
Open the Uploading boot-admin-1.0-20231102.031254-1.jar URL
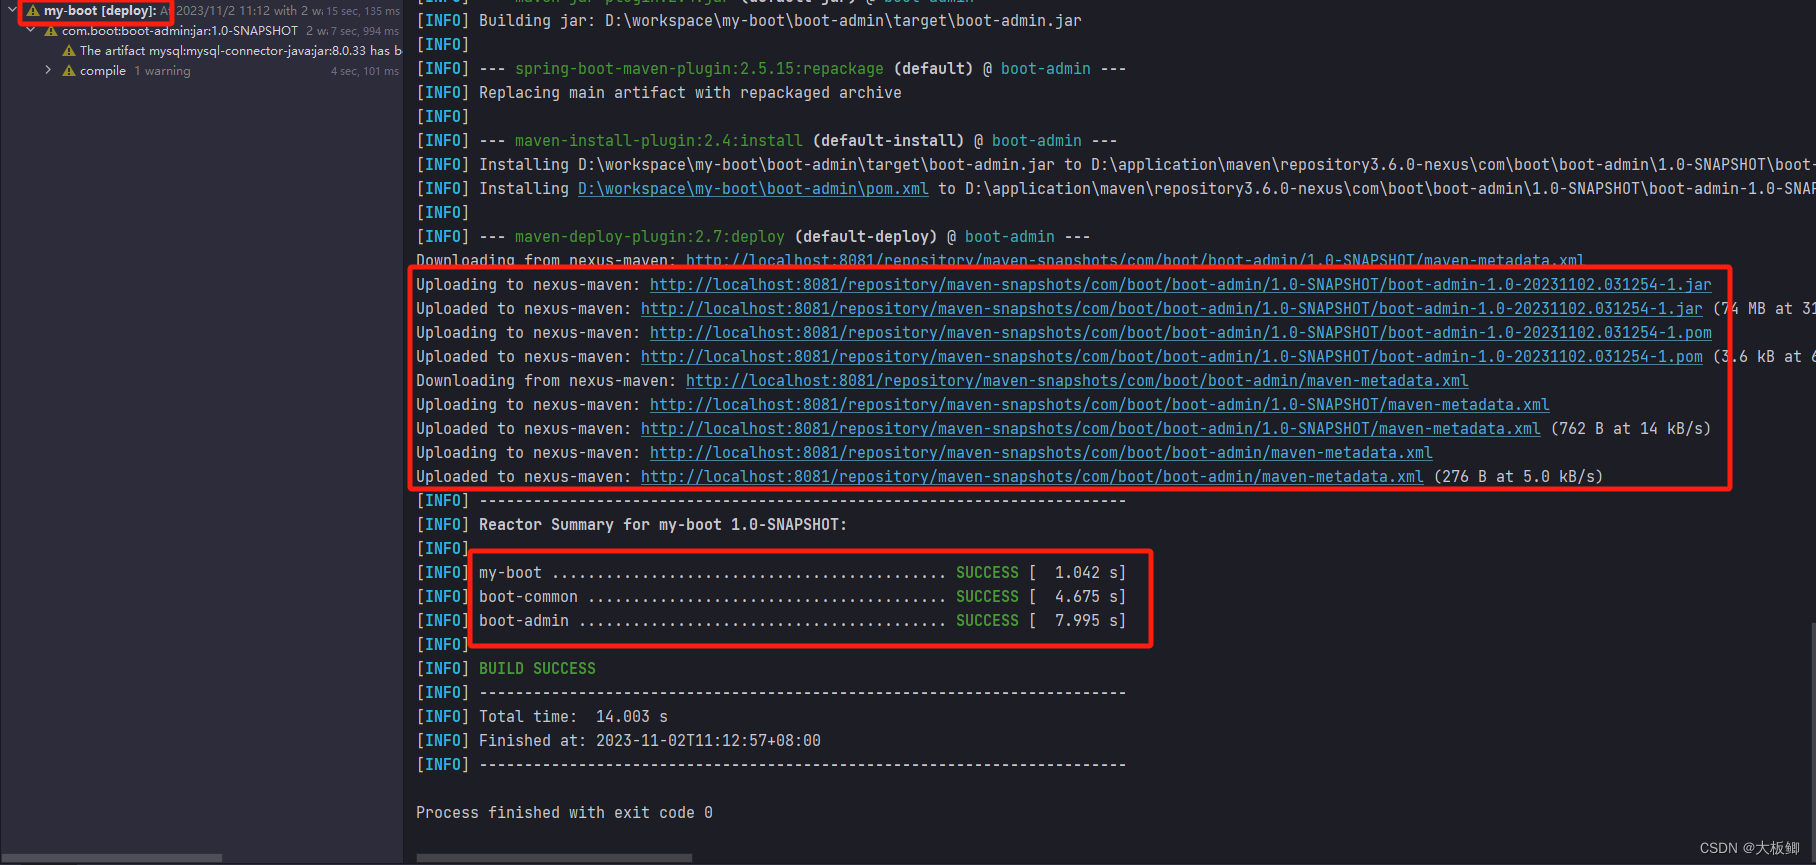point(1180,285)
